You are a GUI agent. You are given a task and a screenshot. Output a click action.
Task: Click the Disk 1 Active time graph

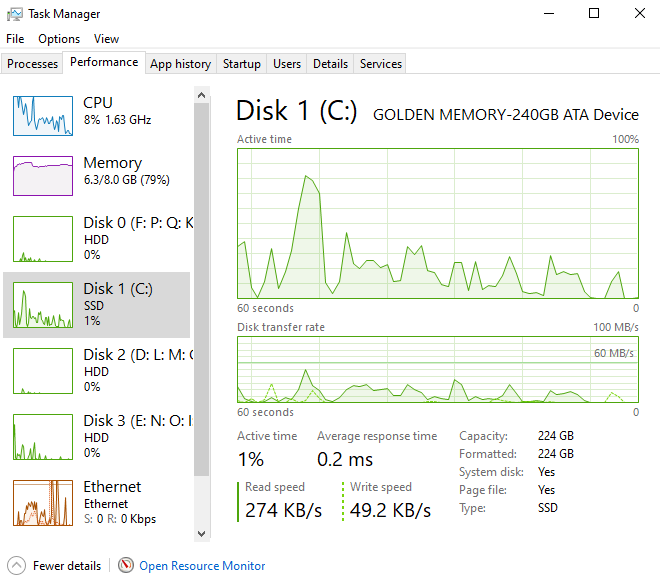tap(438, 223)
